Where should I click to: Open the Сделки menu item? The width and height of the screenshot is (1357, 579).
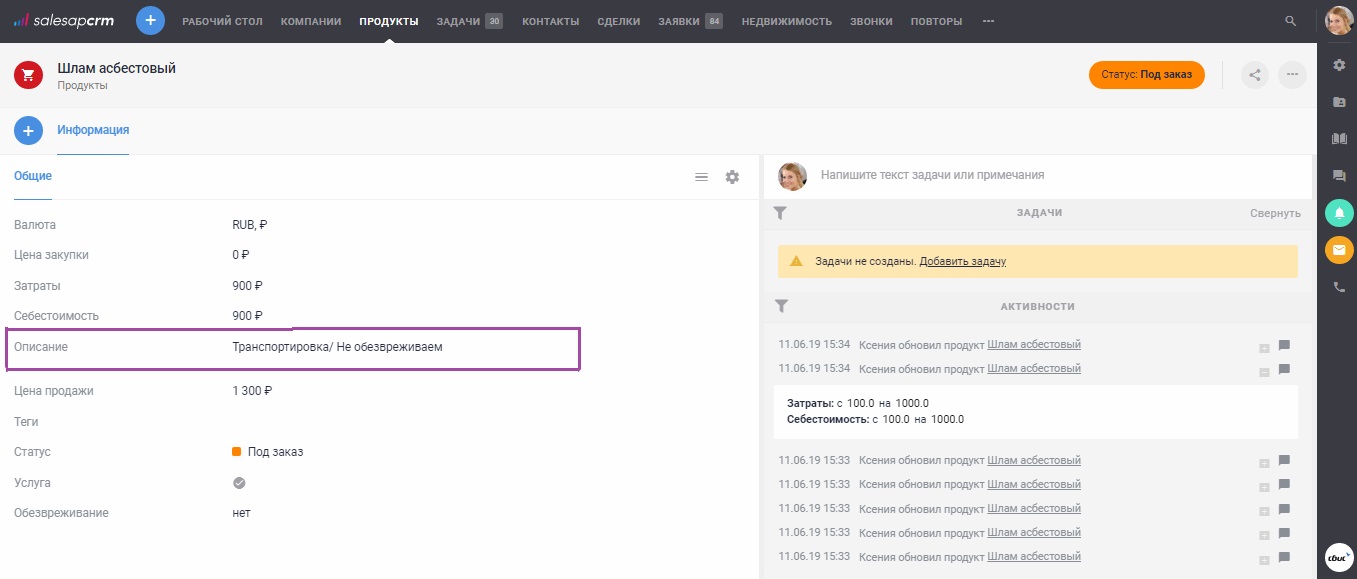(618, 21)
